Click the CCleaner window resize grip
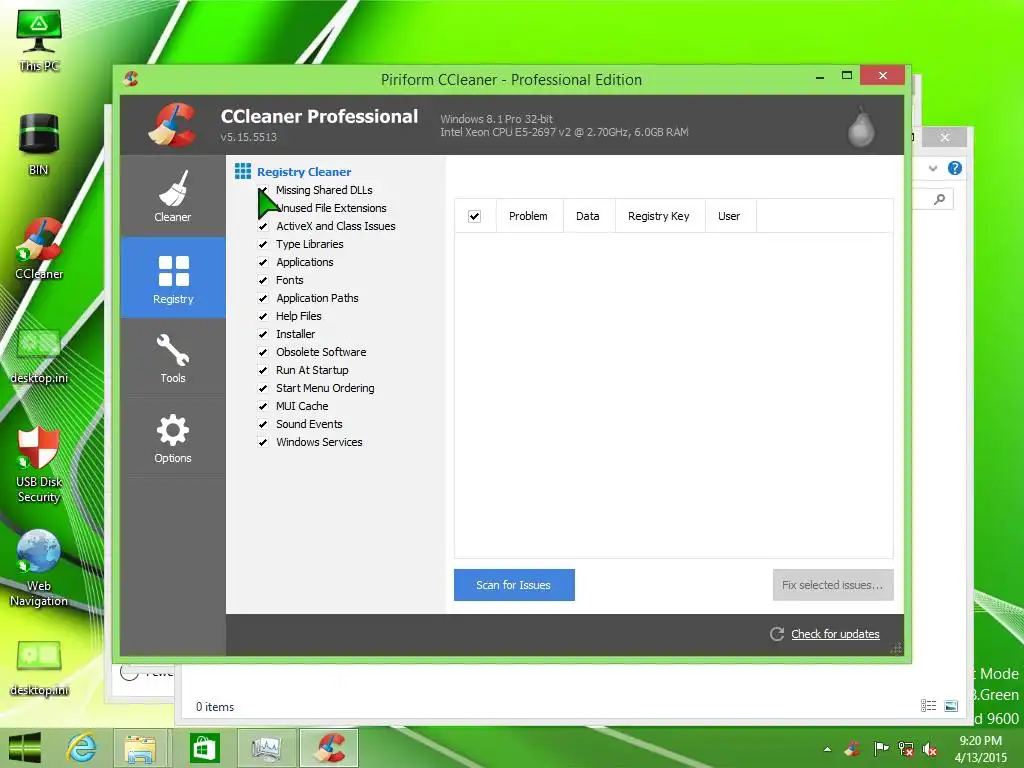Image resolution: width=1024 pixels, height=768 pixels. click(897, 648)
